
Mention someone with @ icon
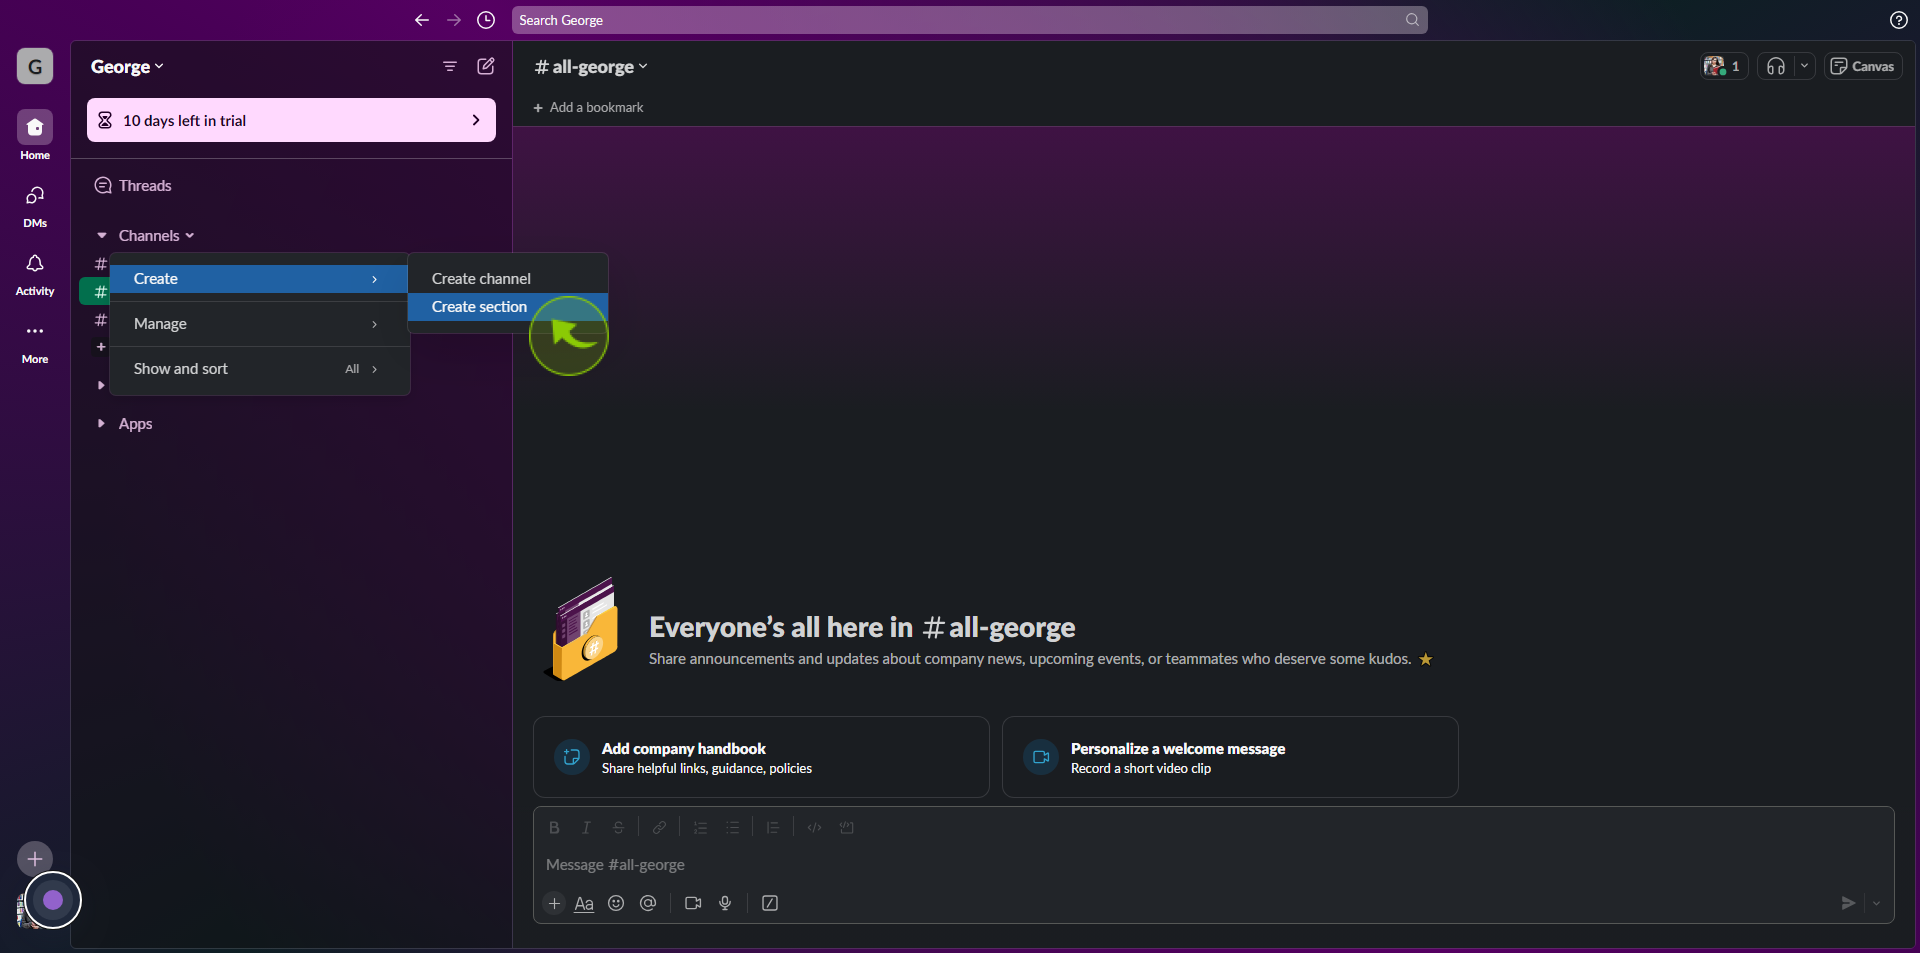point(648,903)
